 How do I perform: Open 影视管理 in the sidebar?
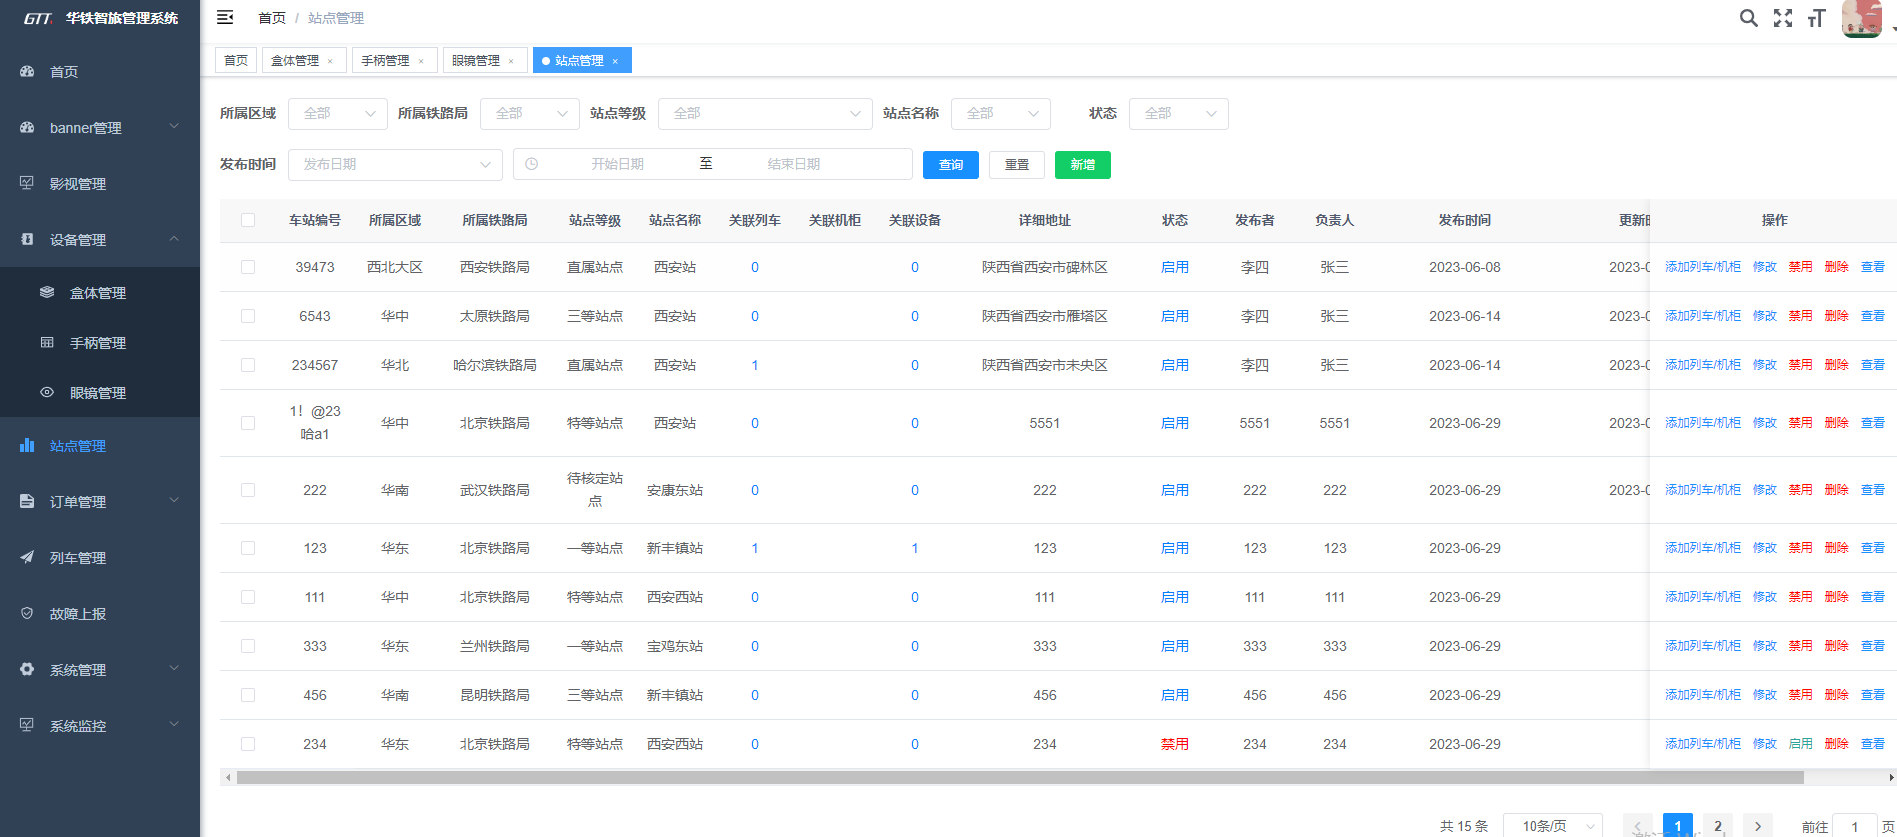click(100, 184)
